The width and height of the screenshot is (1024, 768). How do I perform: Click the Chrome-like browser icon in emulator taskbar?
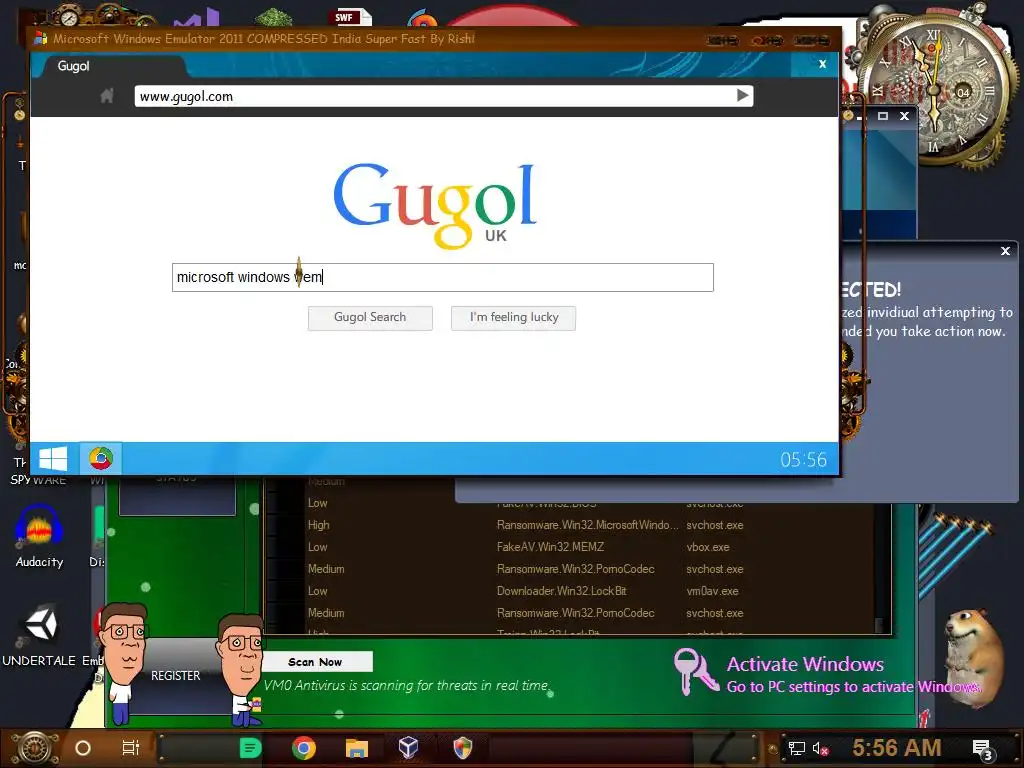pos(101,458)
